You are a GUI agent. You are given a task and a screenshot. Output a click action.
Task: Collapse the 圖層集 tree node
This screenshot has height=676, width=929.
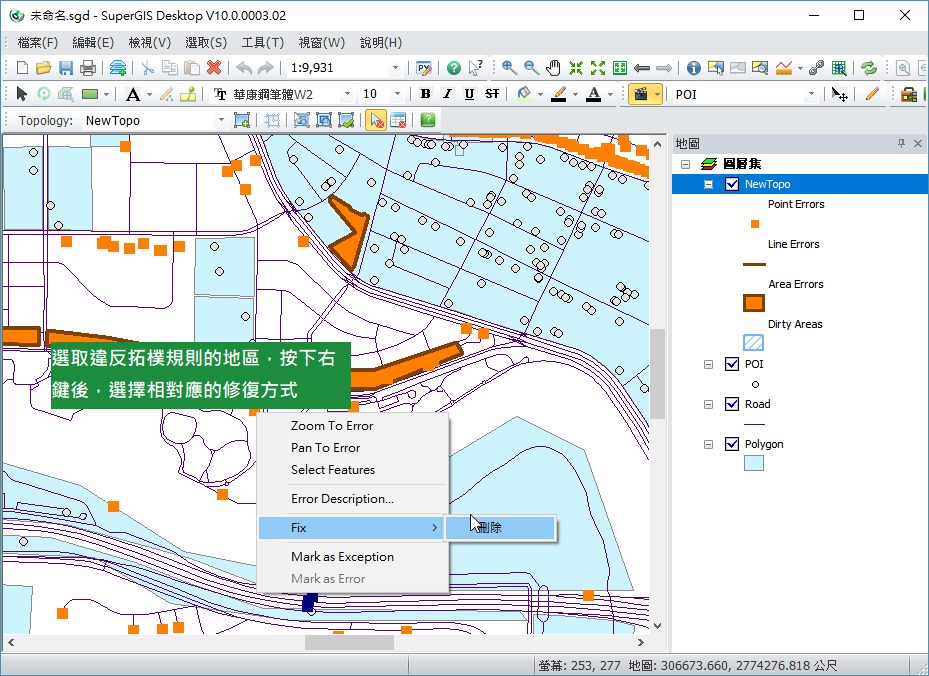click(x=685, y=164)
